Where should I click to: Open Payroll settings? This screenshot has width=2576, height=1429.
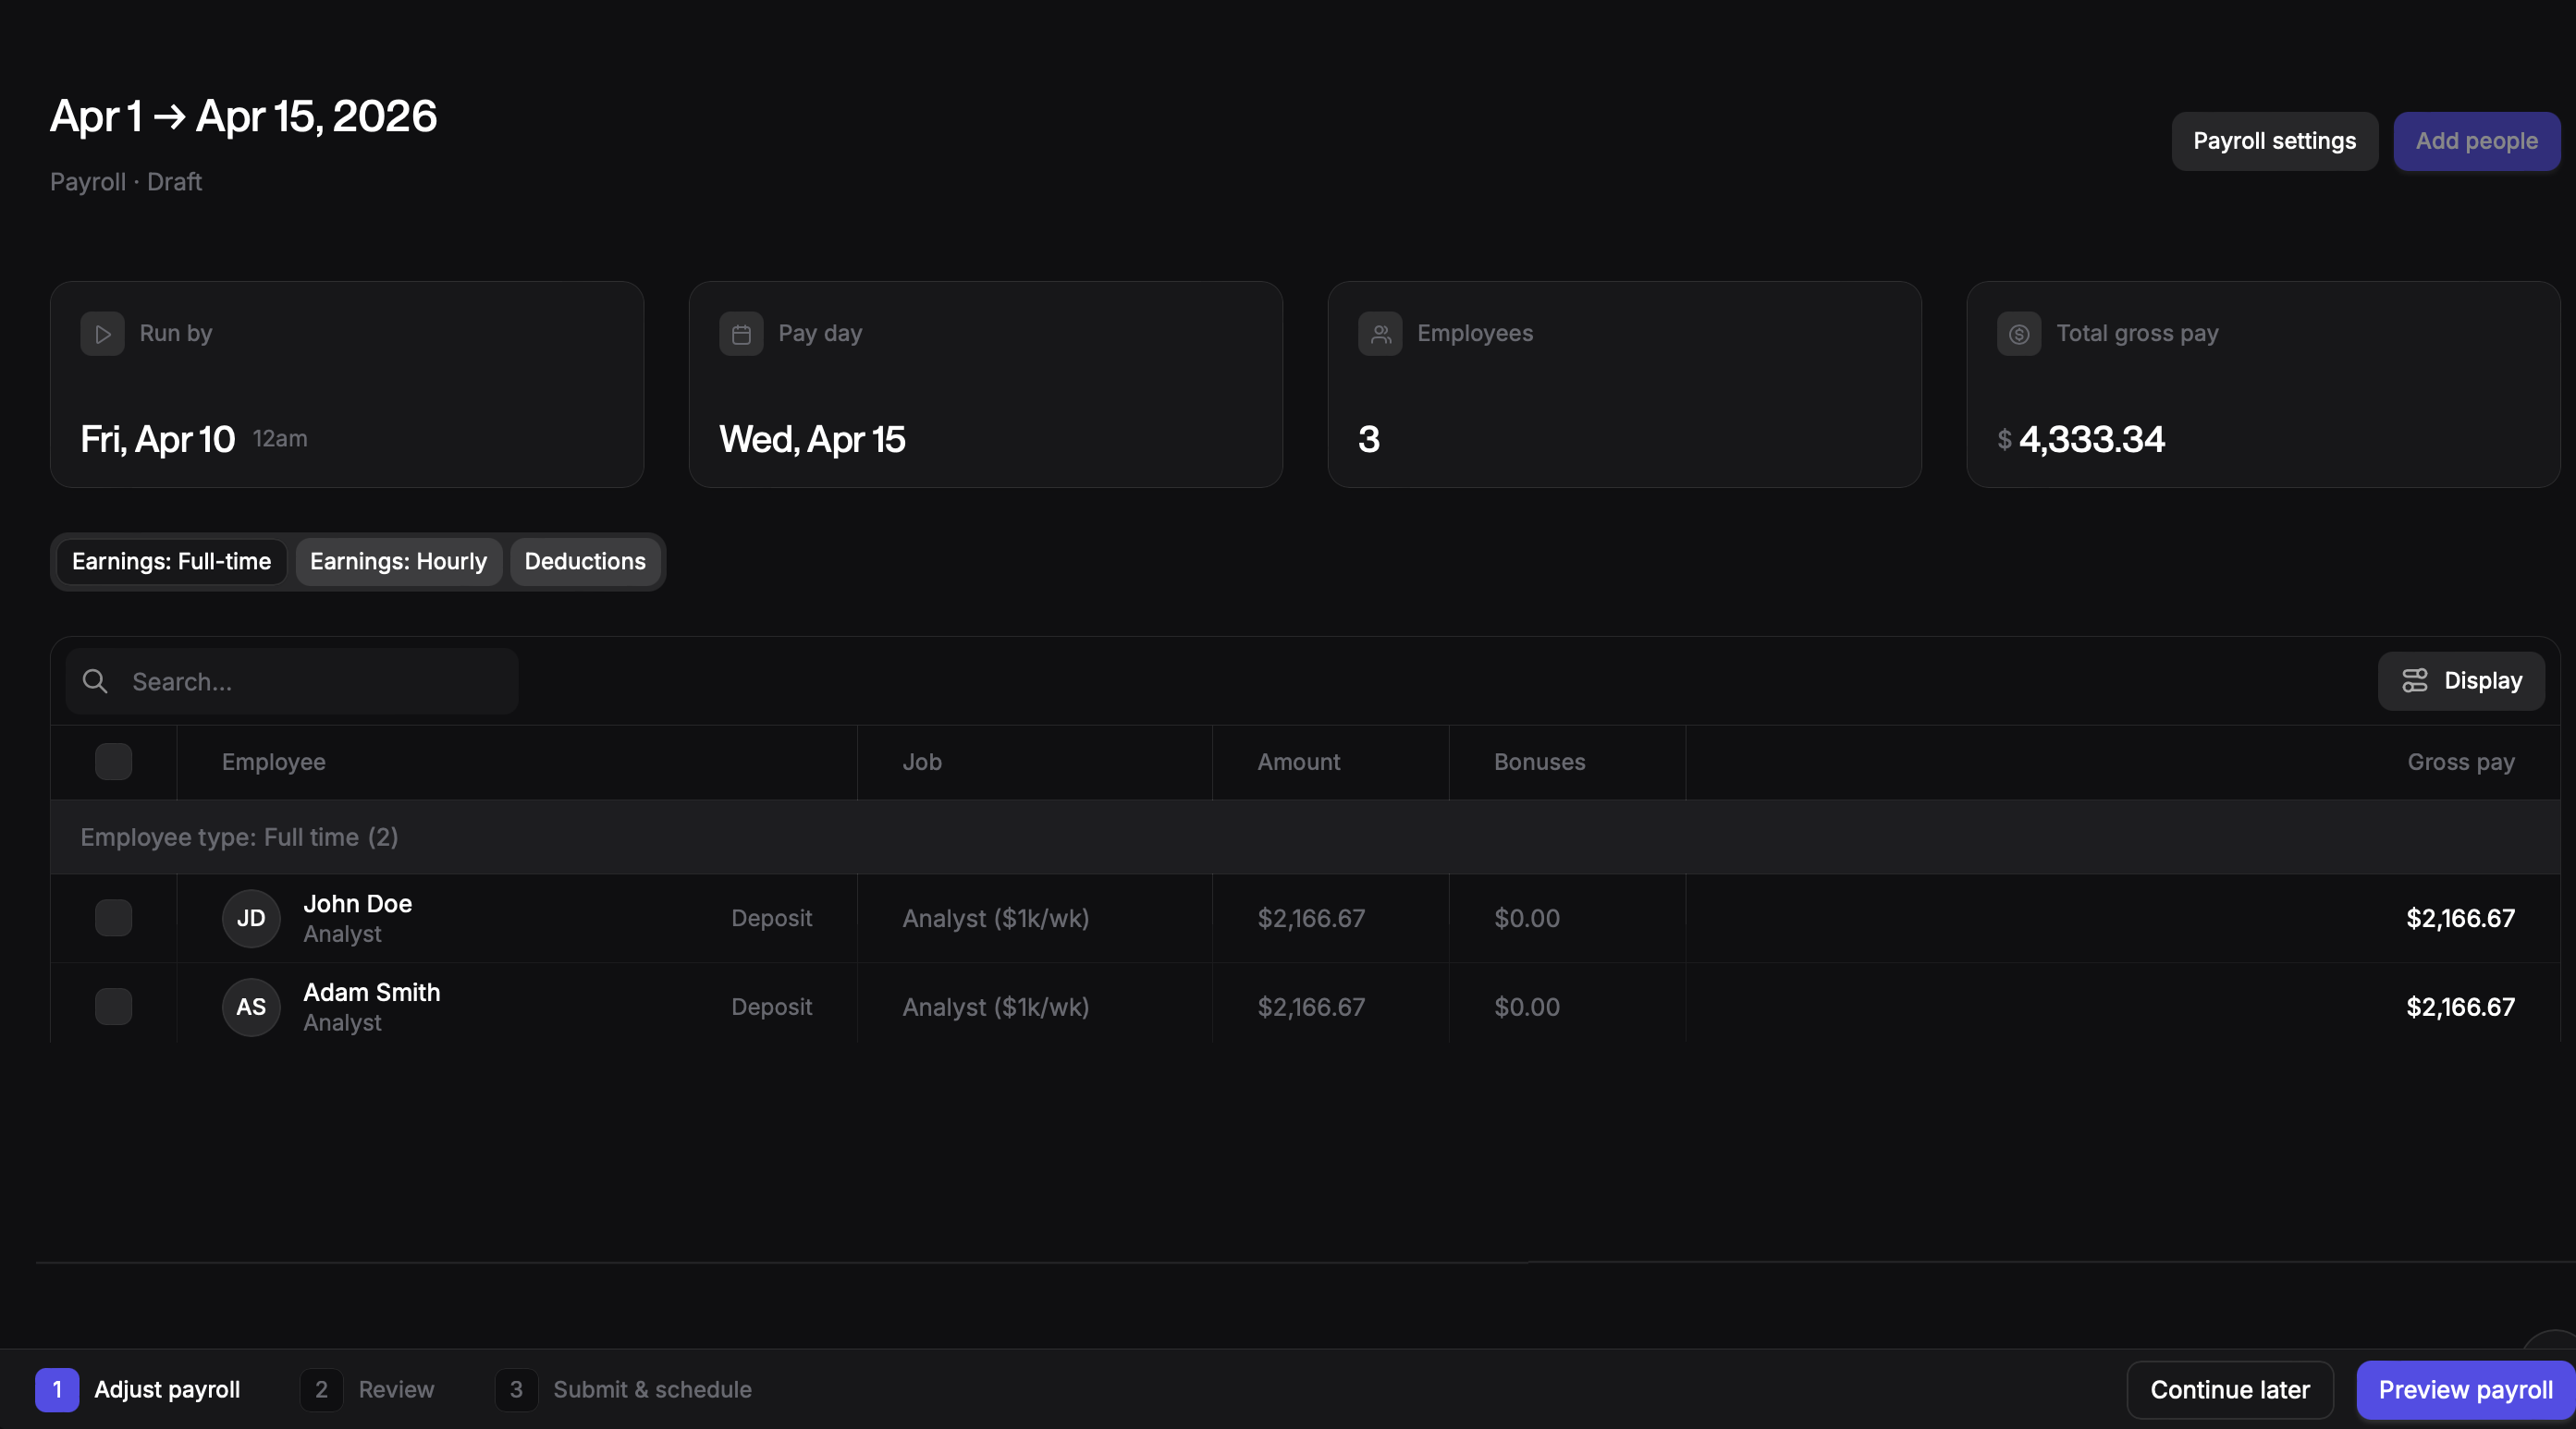tap(2274, 141)
